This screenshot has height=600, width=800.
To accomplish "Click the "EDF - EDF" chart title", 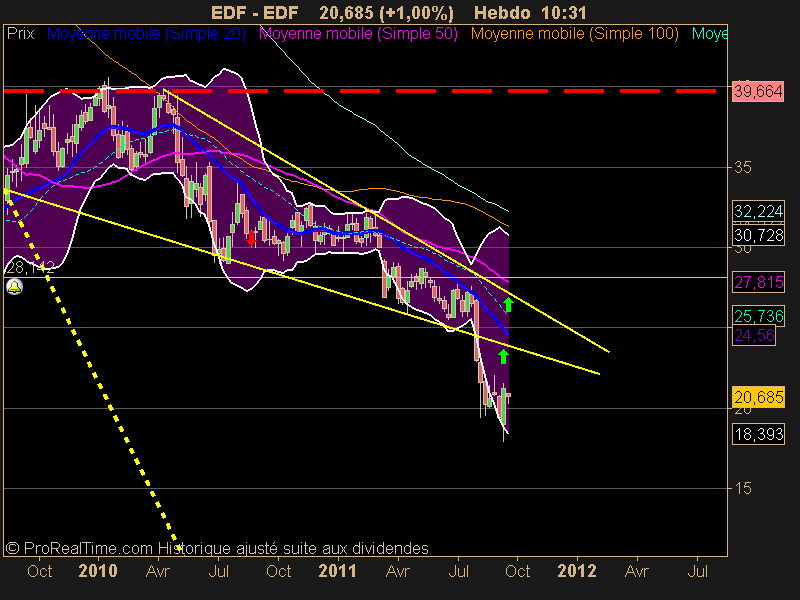I will [x=255, y=13].
